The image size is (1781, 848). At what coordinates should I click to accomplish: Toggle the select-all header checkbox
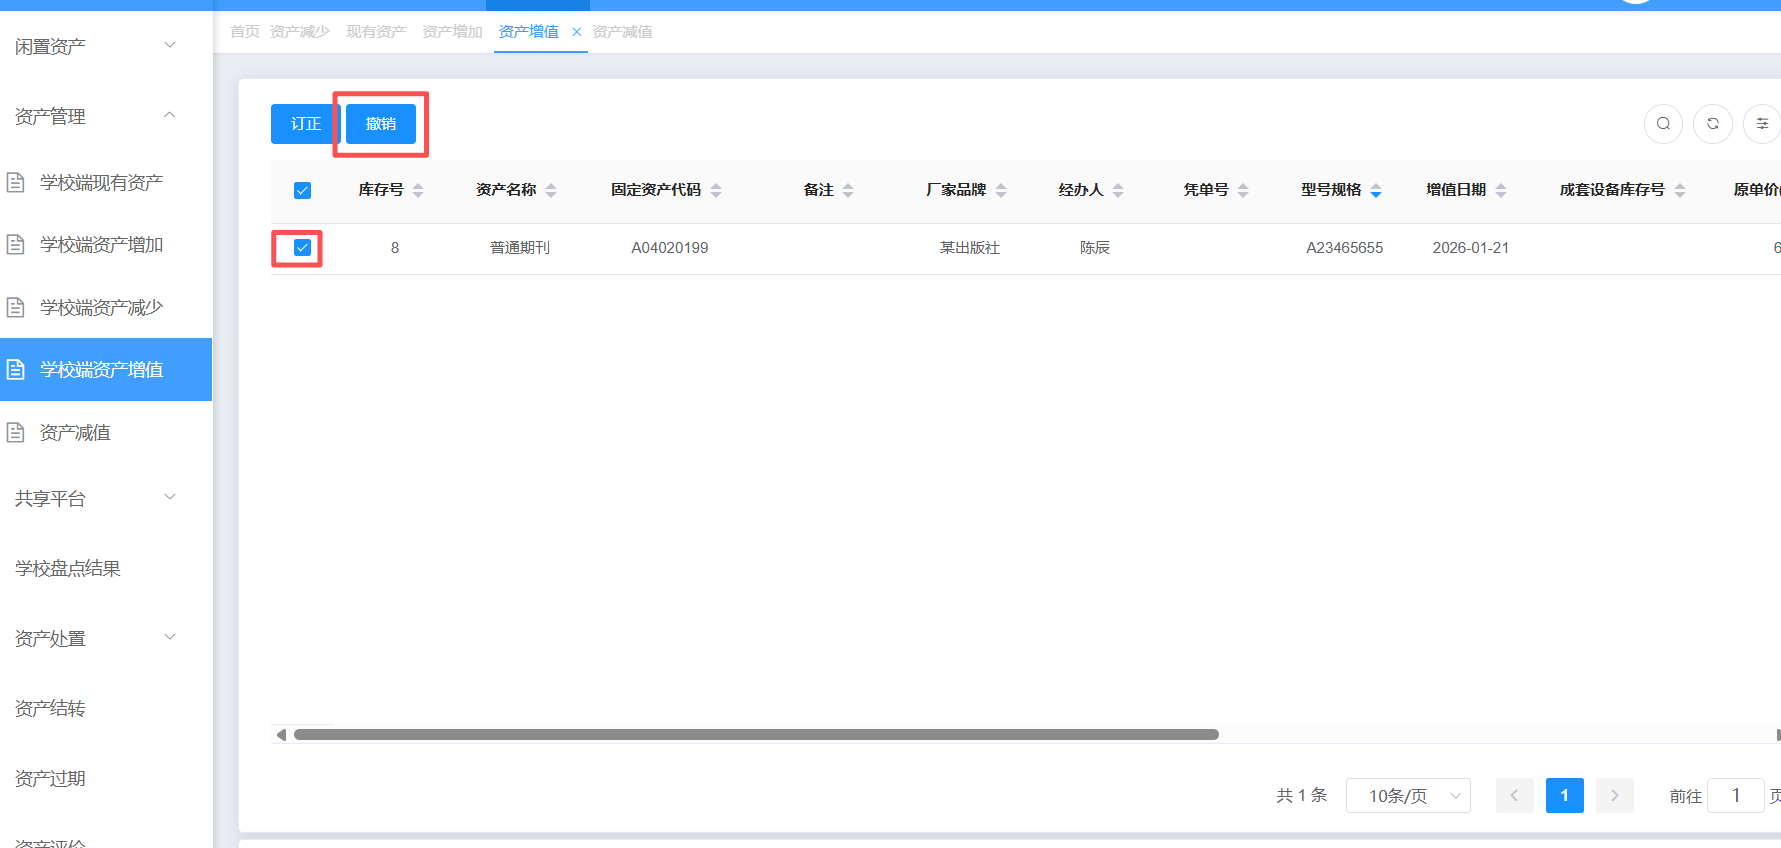coord(302,190)
